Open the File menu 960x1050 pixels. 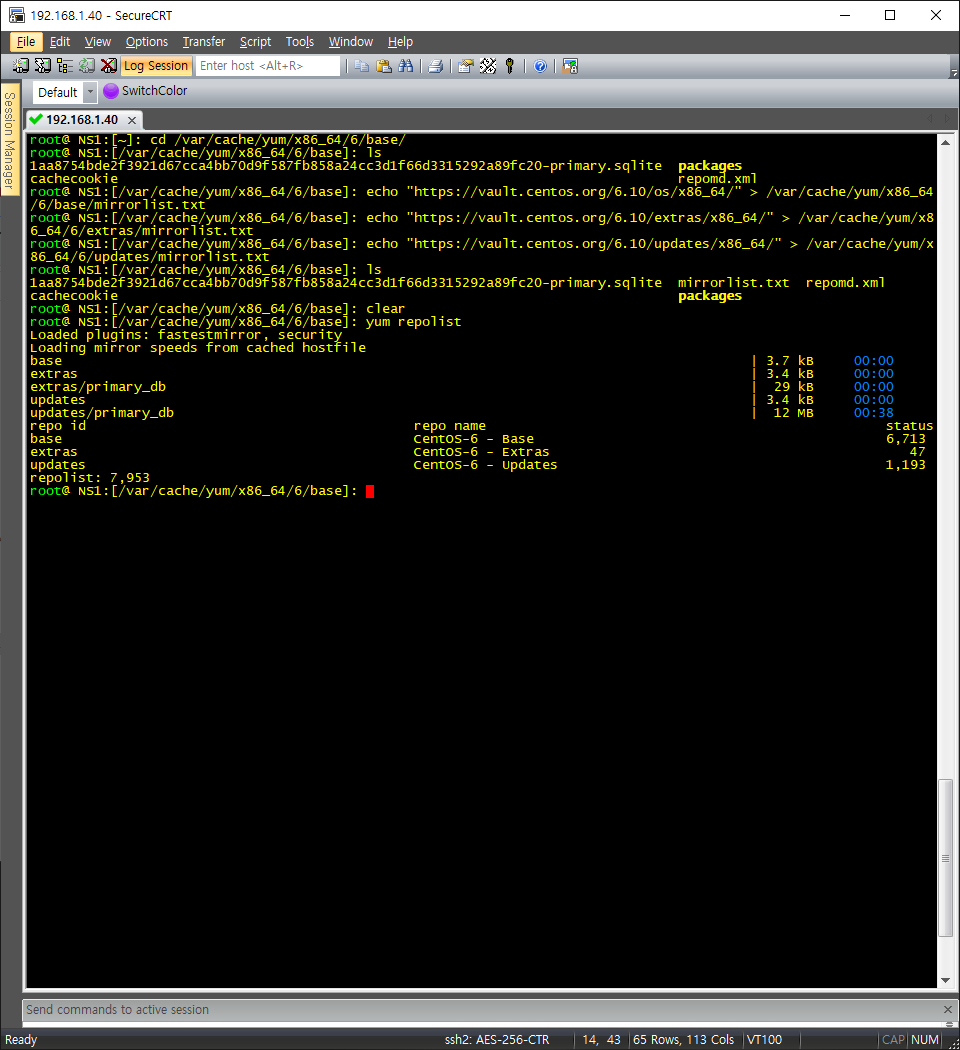click(x=26, y=42)
